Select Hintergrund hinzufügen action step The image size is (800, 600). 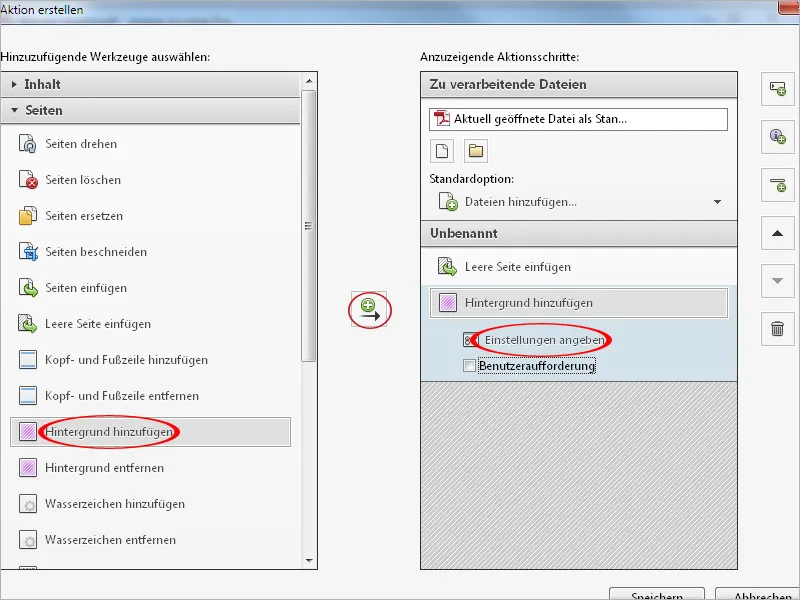tap(579, 303)
